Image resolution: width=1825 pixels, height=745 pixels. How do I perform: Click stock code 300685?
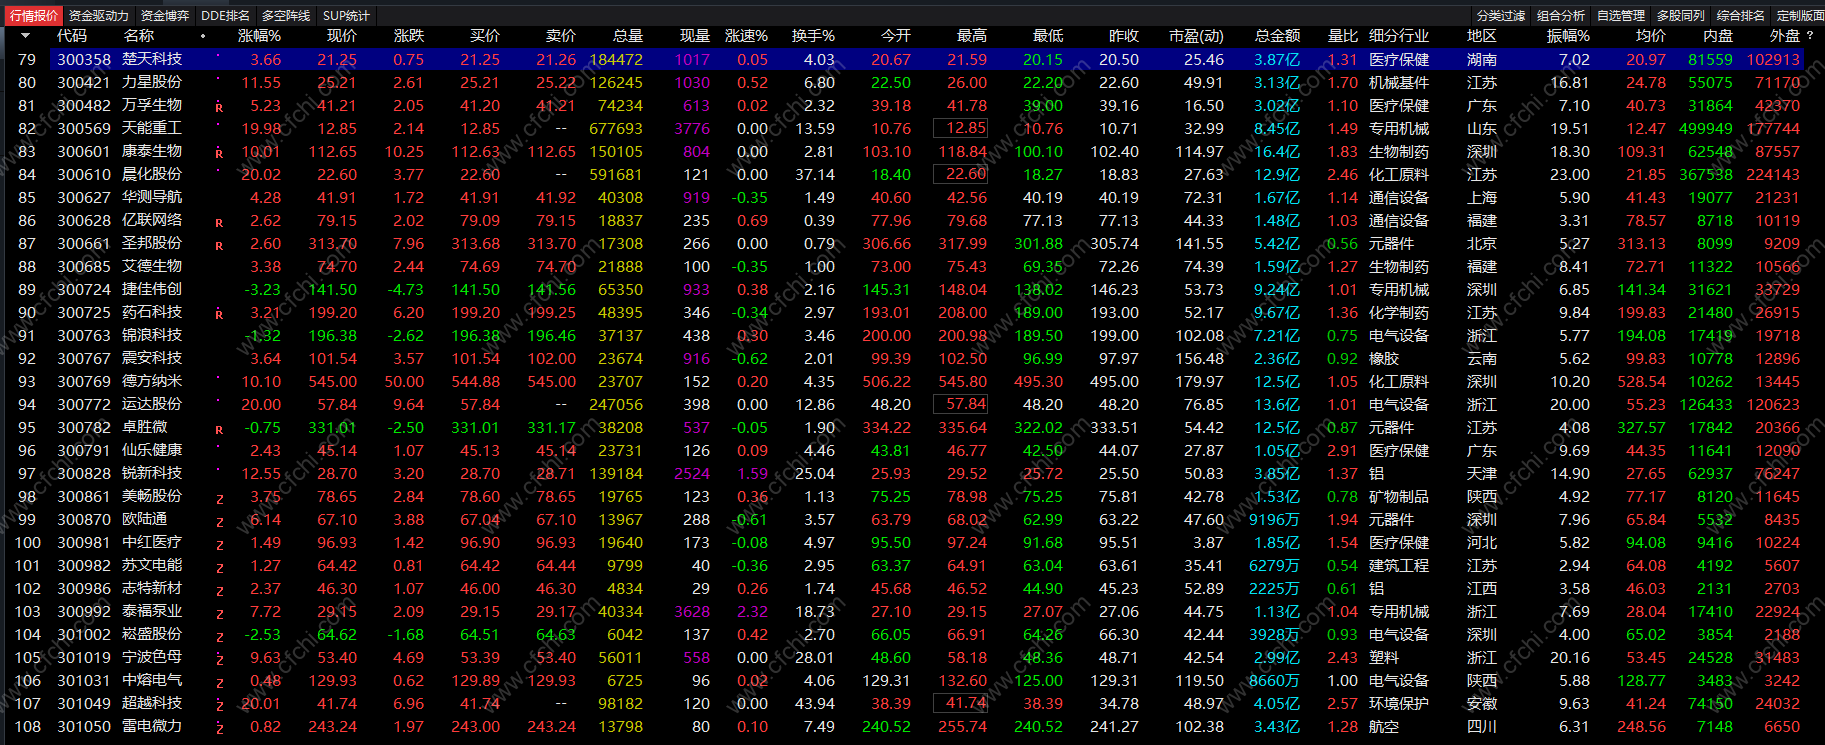click(x=84, y=267)
